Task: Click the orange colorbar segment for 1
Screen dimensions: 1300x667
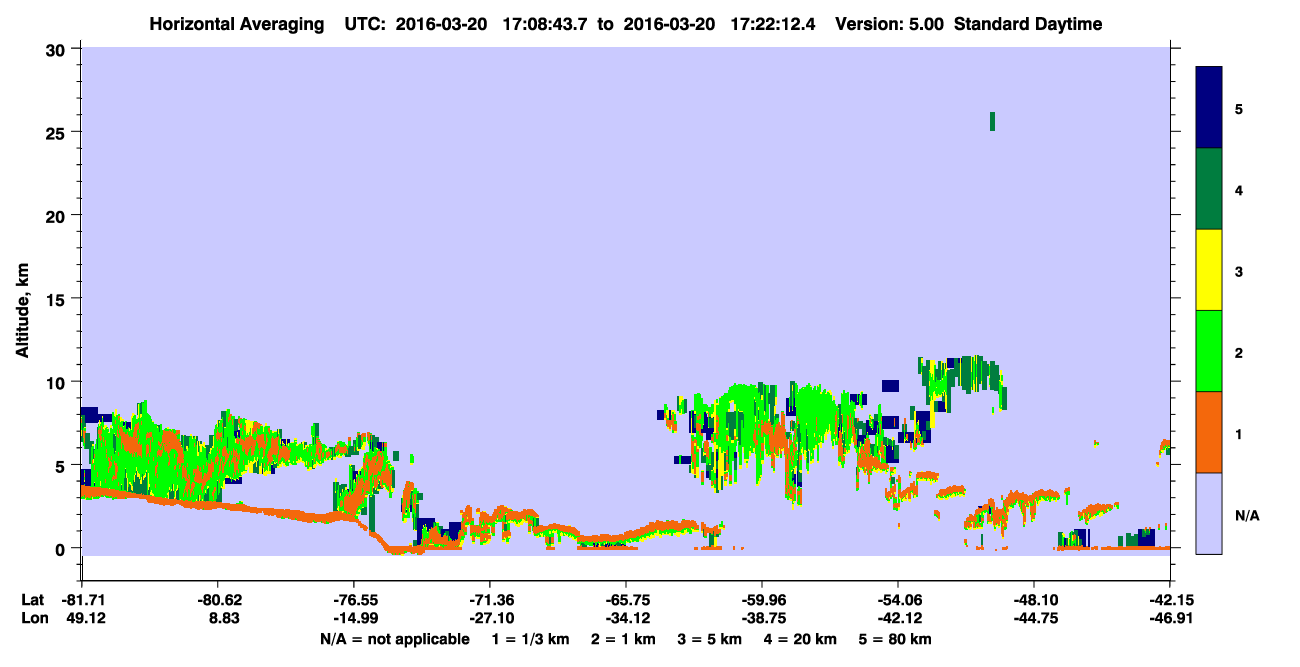Action: [1209, 432]
